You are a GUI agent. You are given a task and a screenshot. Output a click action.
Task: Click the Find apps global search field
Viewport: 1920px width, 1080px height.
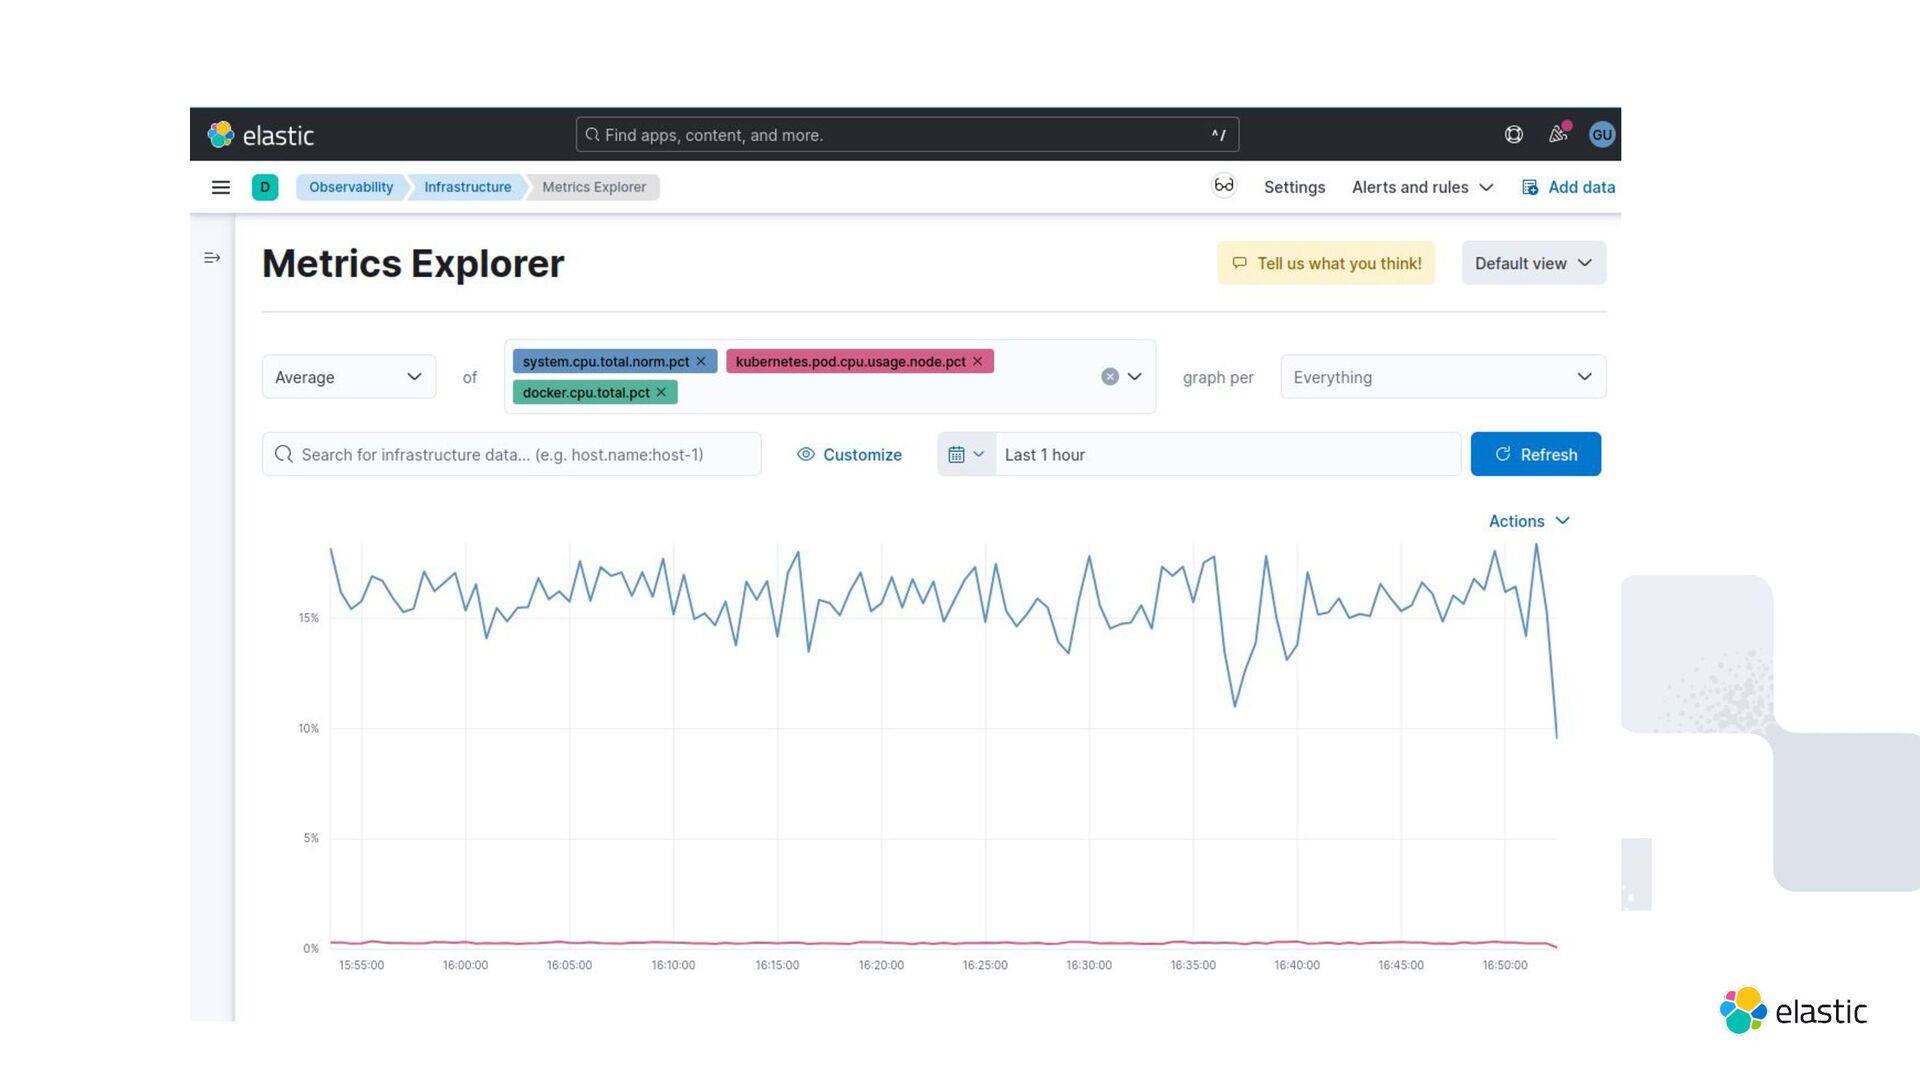907,135
